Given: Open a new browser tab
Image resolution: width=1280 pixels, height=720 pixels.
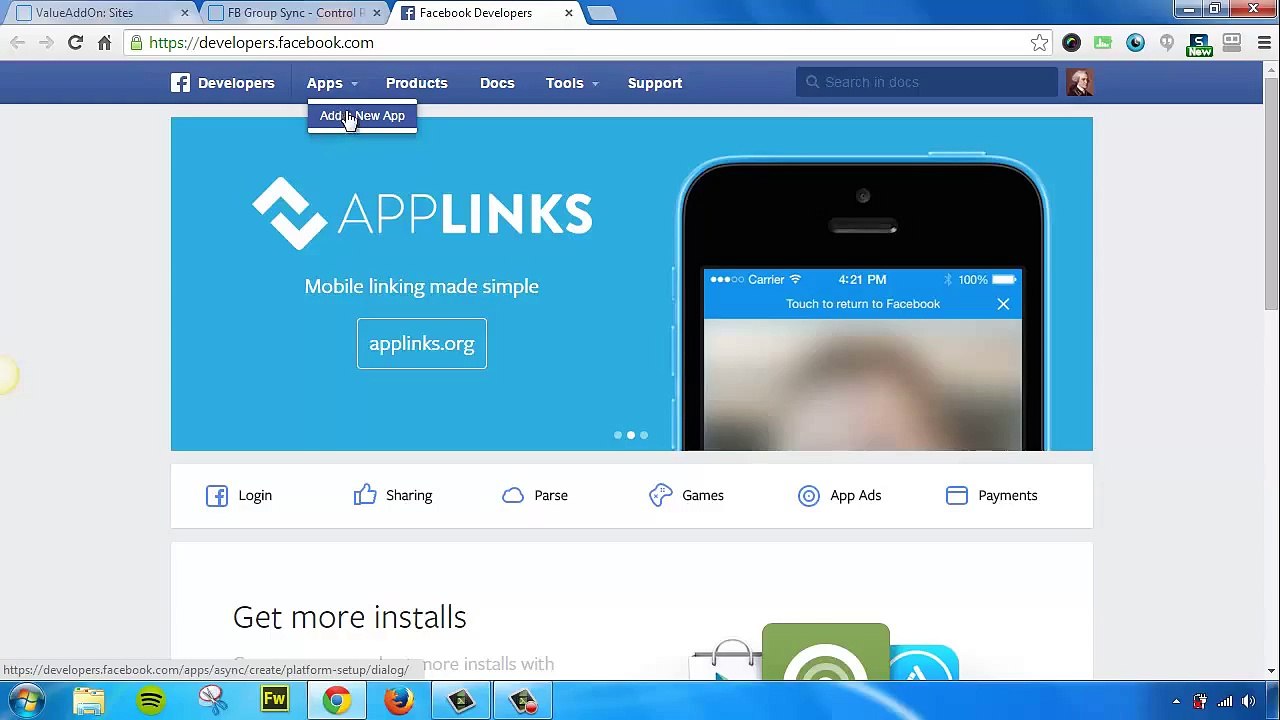Looking at the screenshot, I should pos(601,13).
